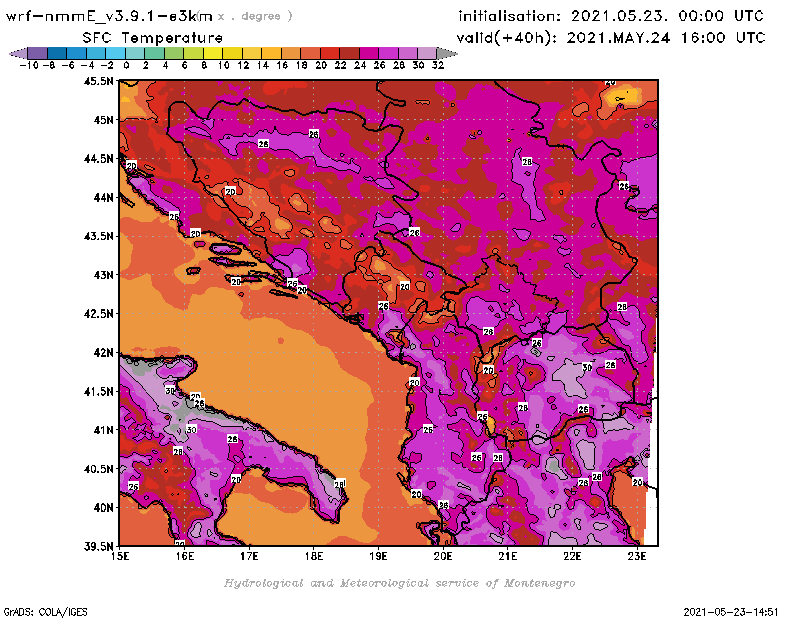Click the 43N latitude axis label
This screenshot has width=800, height=618.
(104, 275)
